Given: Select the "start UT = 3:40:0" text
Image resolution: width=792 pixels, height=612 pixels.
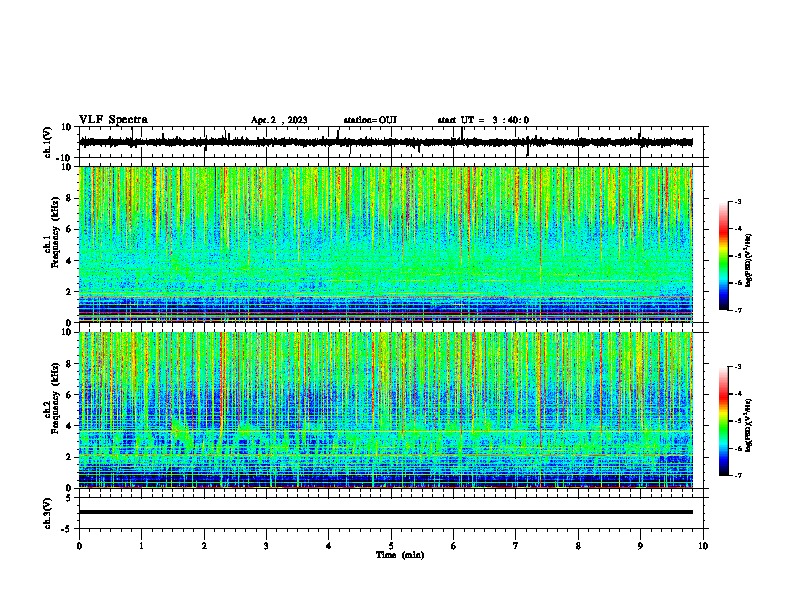Looking at the screenshot, I should click(483, 120).
